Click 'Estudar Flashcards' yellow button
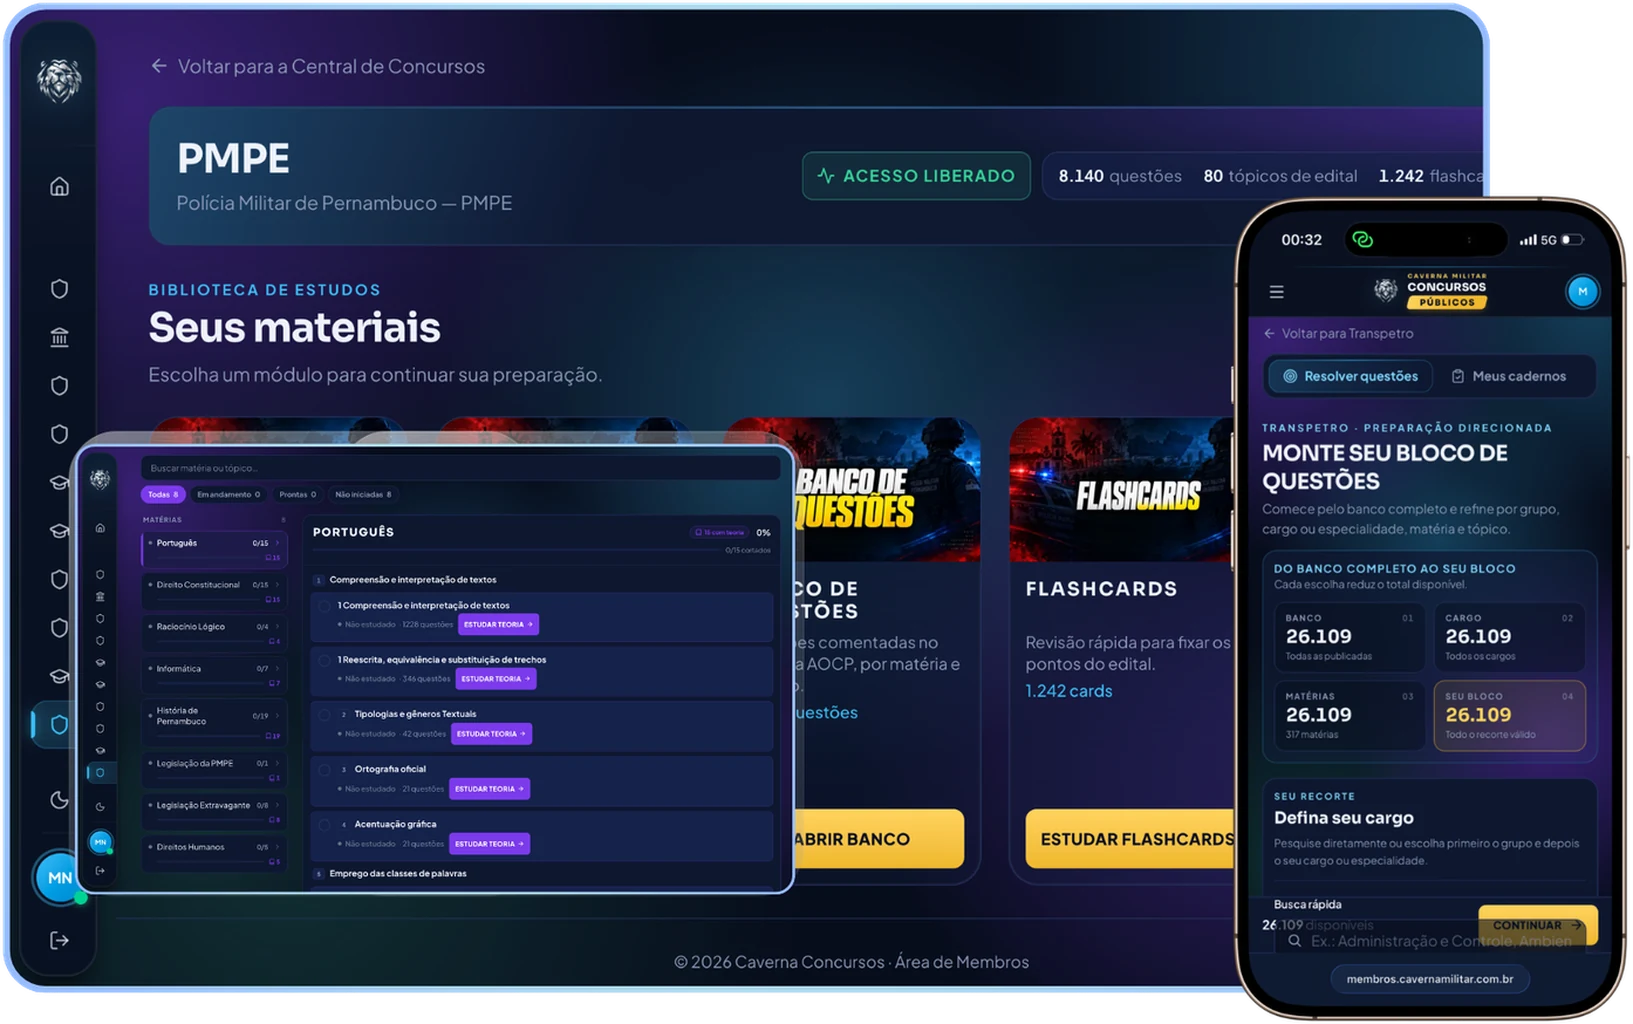 click(1130, 839)
